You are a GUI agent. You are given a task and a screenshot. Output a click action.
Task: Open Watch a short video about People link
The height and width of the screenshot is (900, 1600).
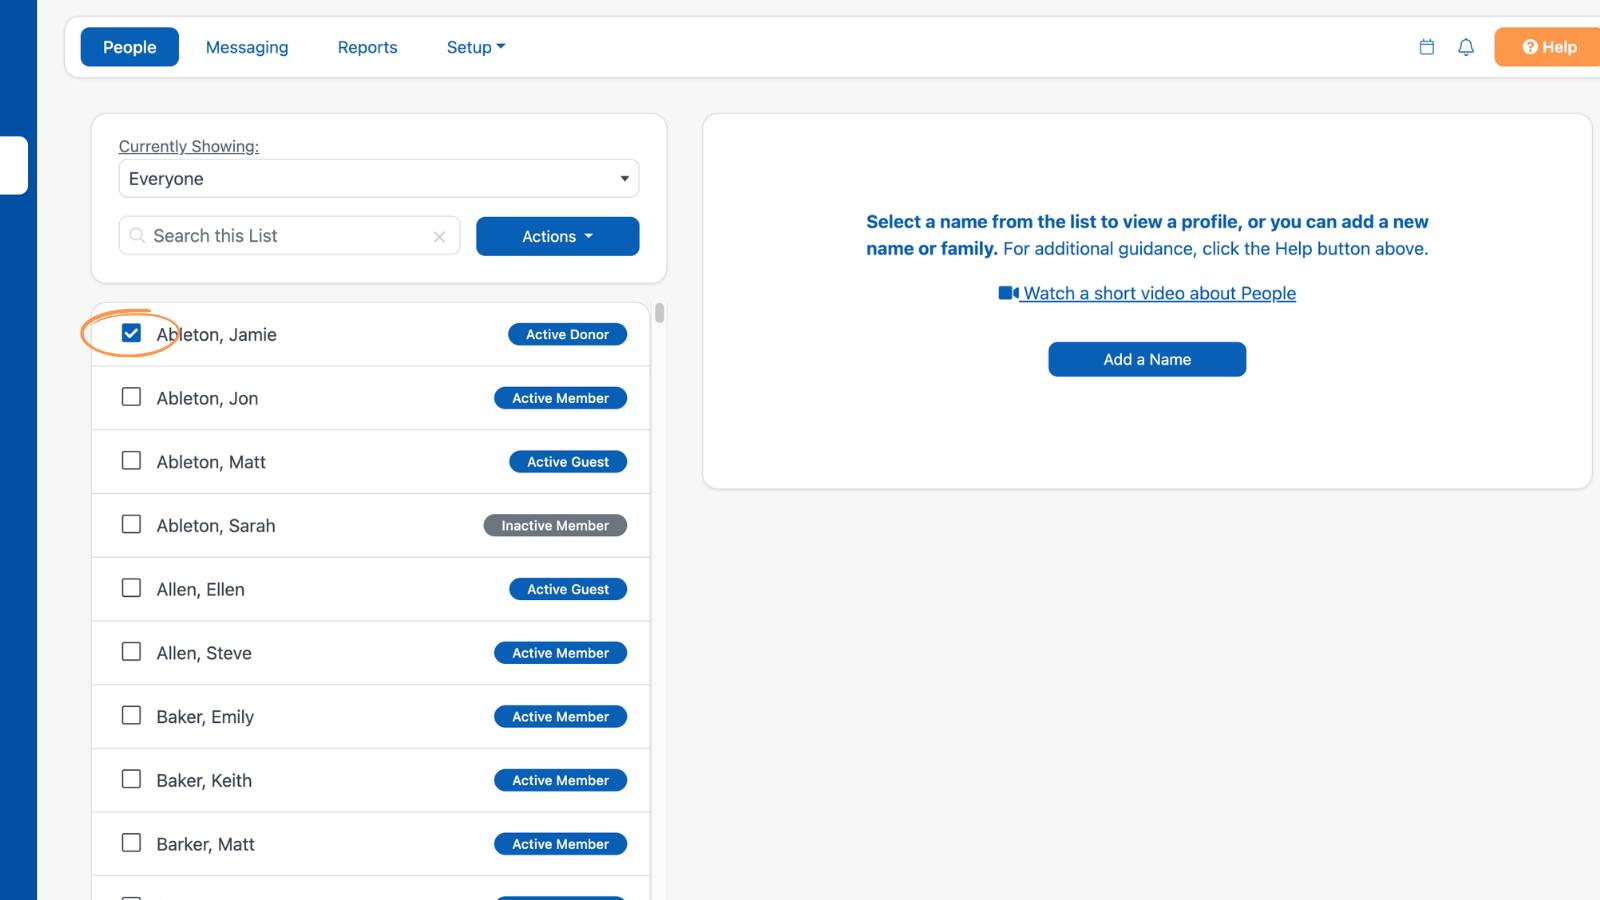click(x=1147, y=293)
